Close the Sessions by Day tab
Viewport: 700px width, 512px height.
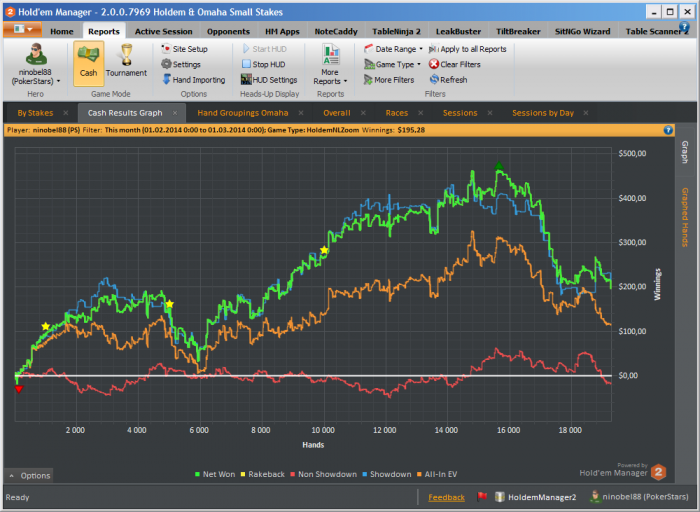(x=586, y=113)
